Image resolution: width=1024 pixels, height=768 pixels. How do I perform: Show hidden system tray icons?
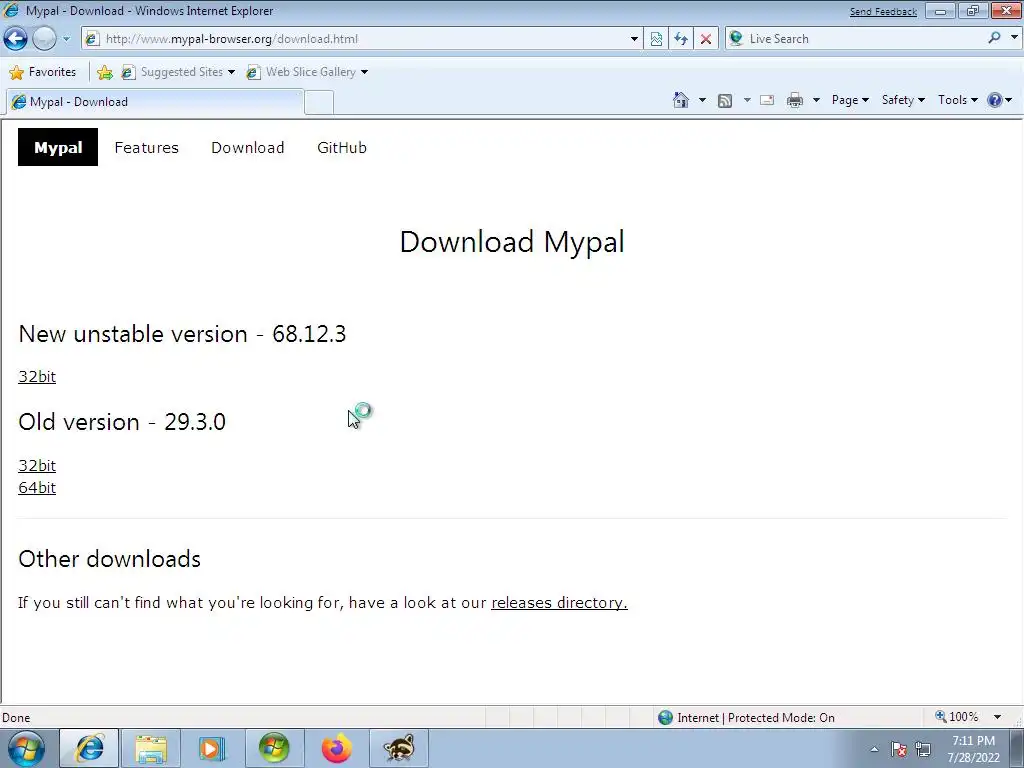point(874,749)
